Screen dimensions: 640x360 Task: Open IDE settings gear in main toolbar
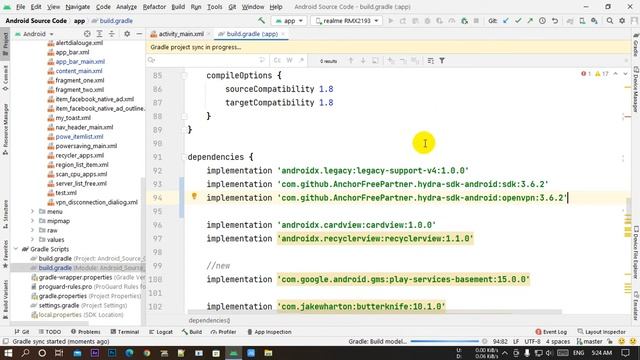pos(622,20)
